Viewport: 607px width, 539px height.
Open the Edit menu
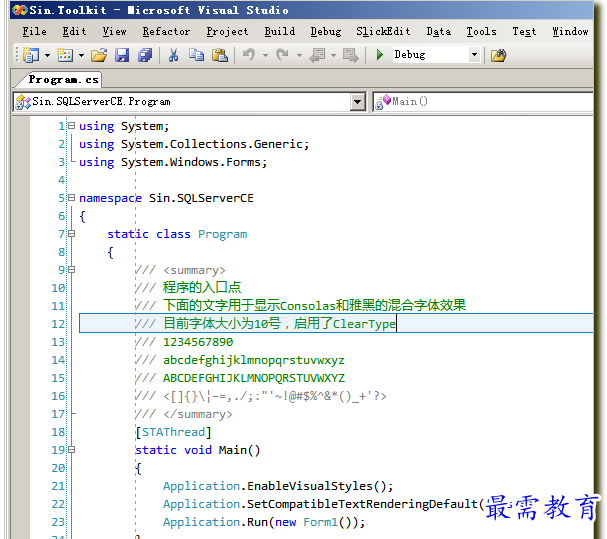tap(74, 31)
